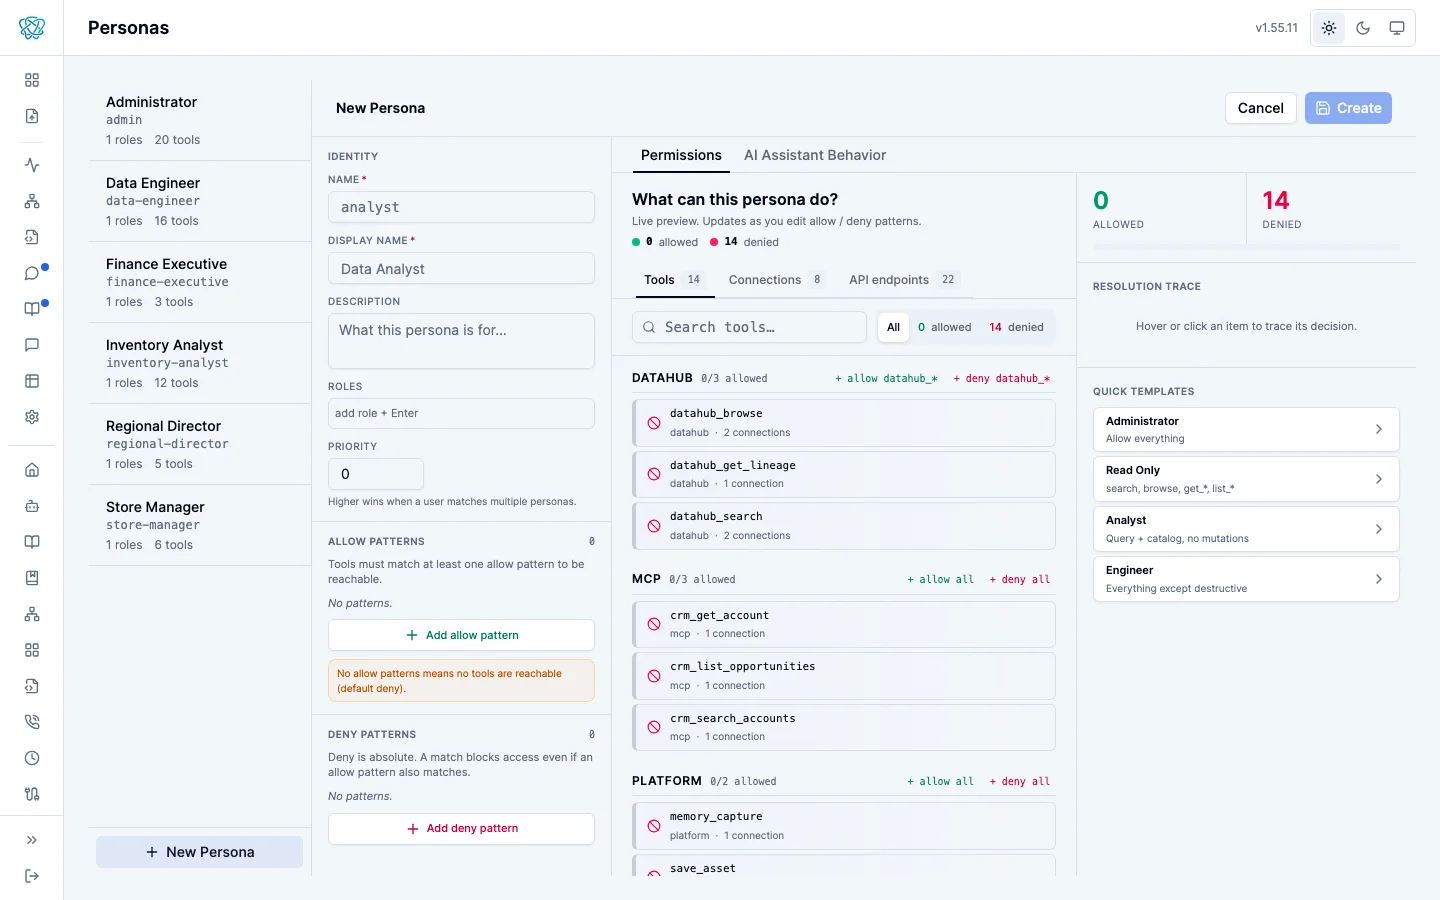Screen dimensions: 1440x900
Task: Select Finance Executive persona in list
Action: pyautogui.click(x=200, y=282)
